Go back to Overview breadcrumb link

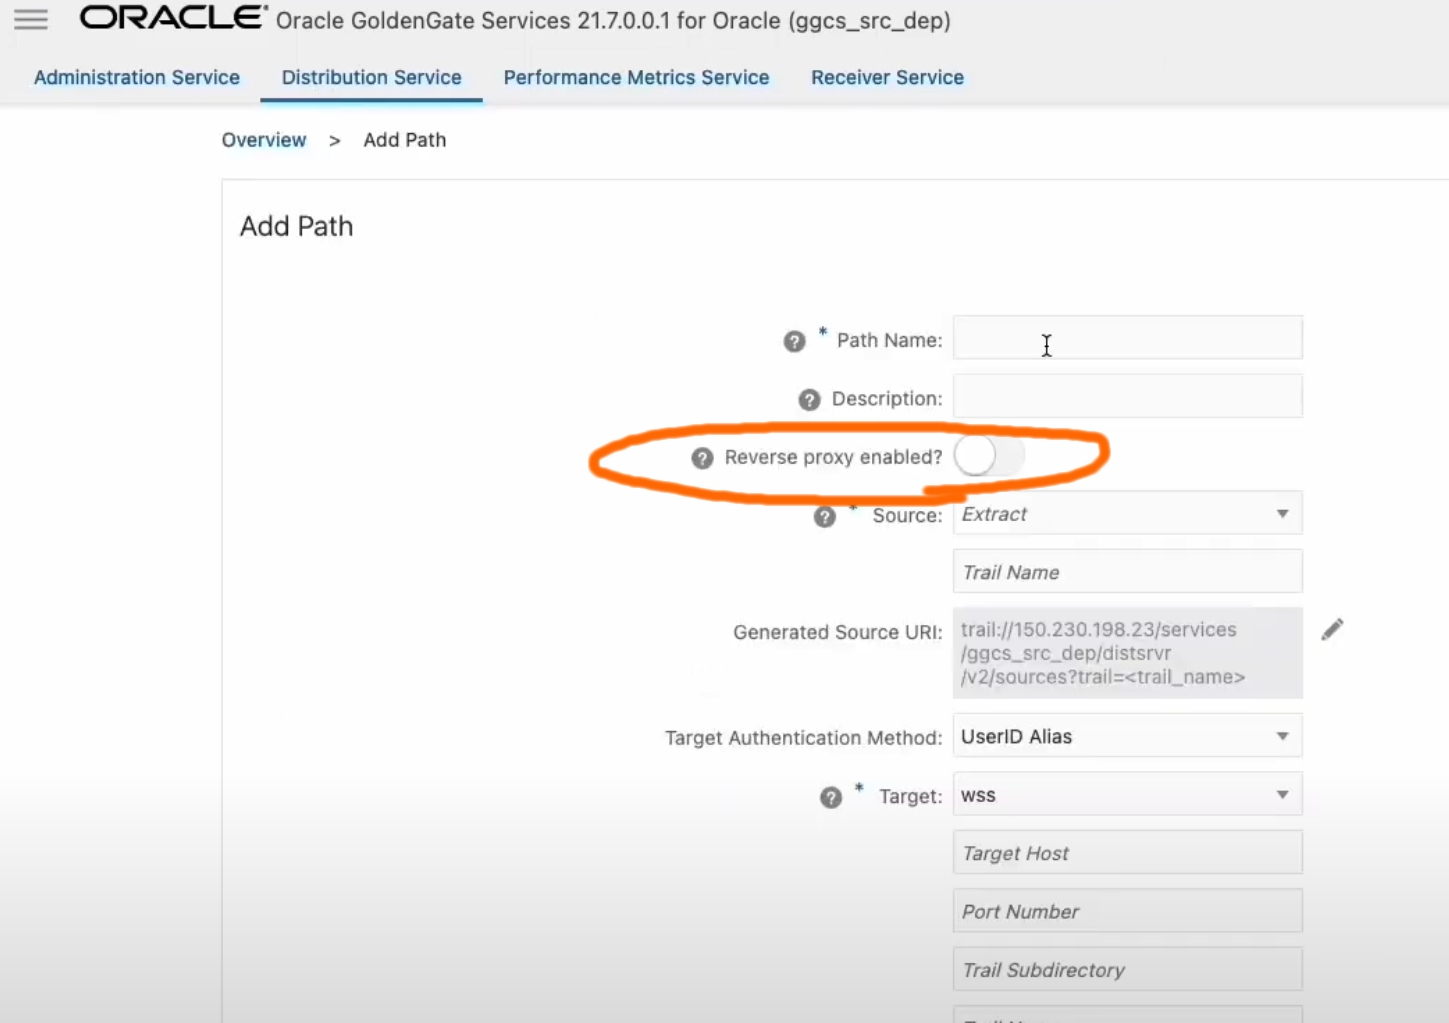[264, 140]
